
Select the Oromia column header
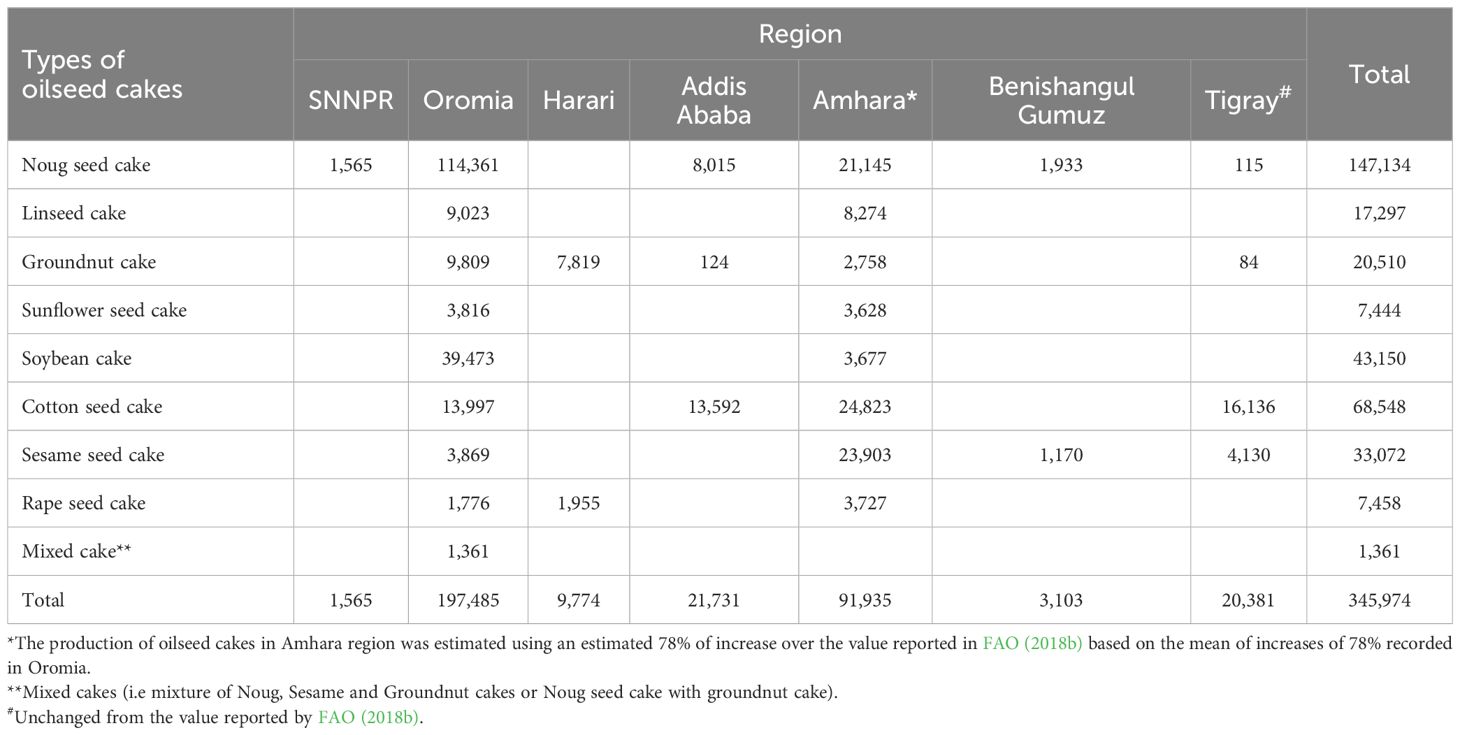[468, 100]
